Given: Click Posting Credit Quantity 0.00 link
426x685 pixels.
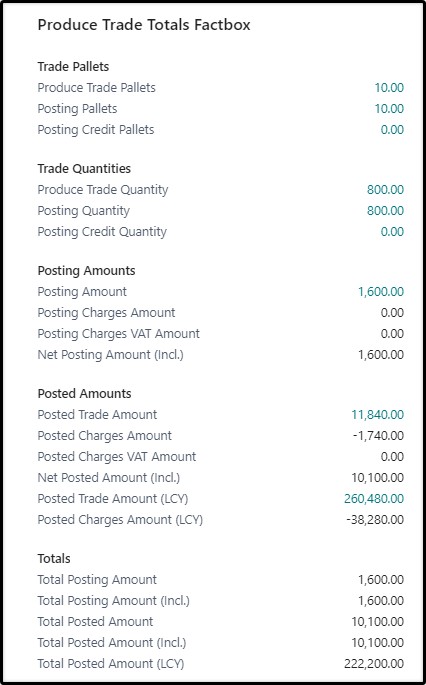Looking at the screenshot, I should (x=392, y=232).
